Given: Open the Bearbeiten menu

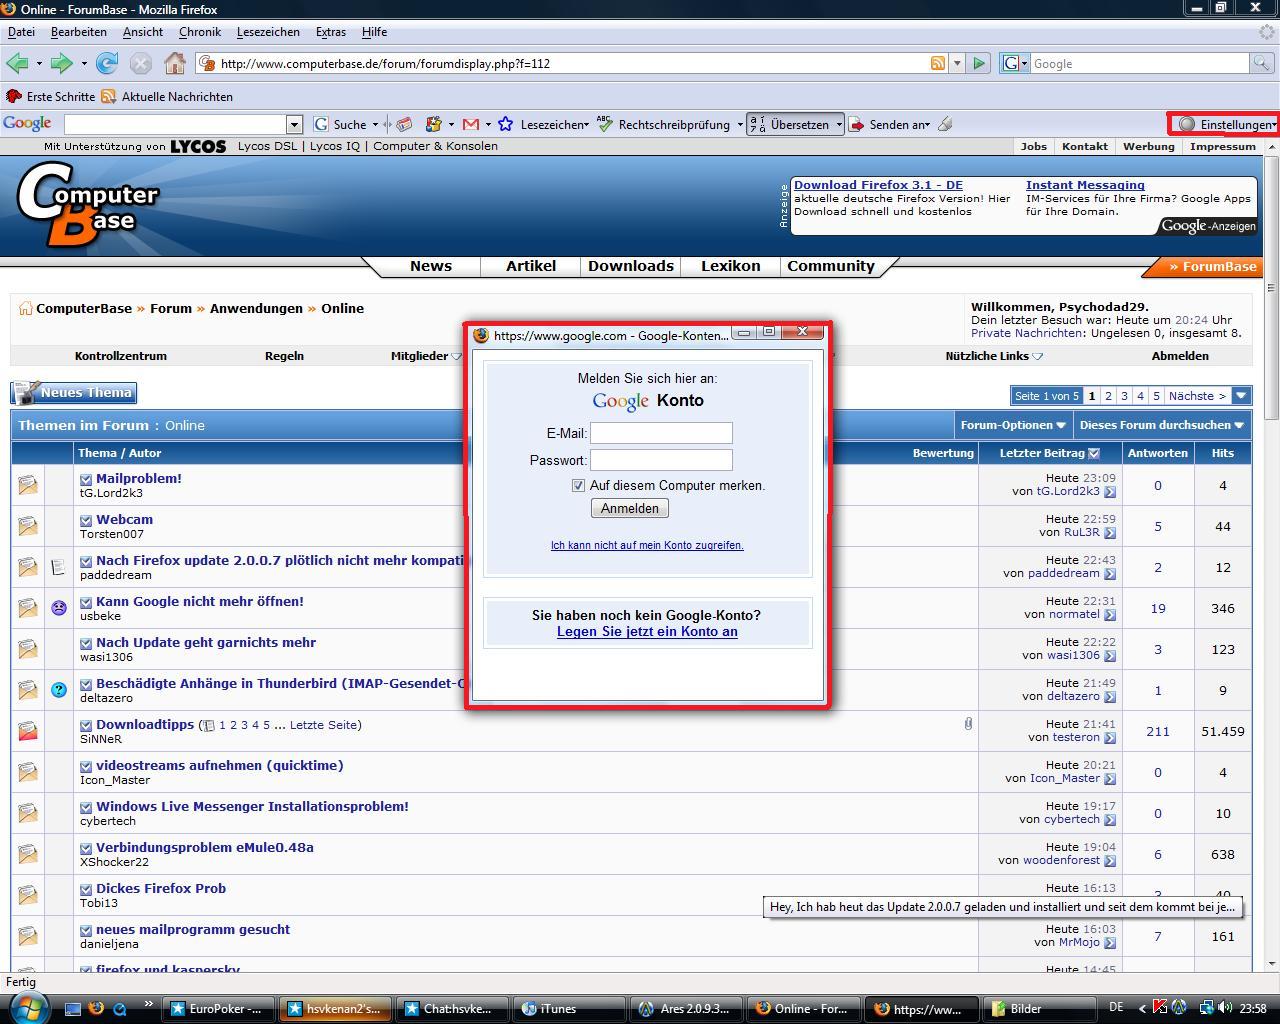Looking at the screenshot, I should click(x=78, y=32).
